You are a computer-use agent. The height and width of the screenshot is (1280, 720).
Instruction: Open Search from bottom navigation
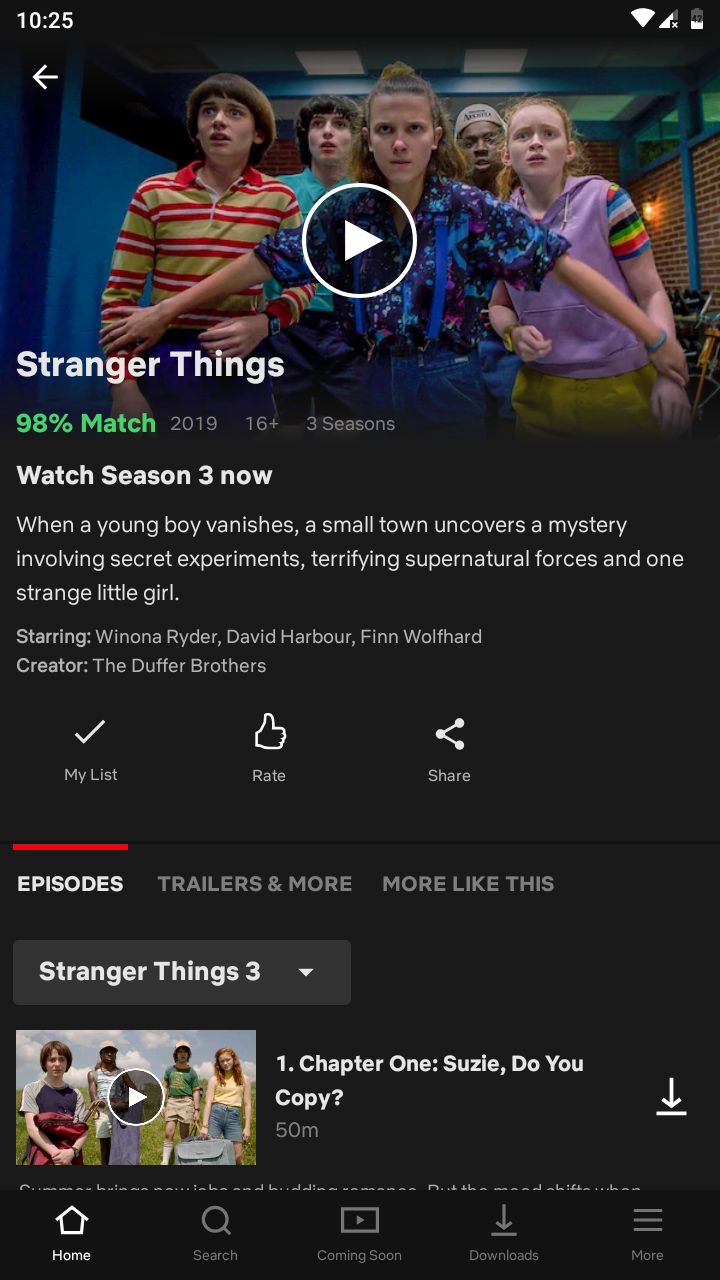click(216, 1234)
